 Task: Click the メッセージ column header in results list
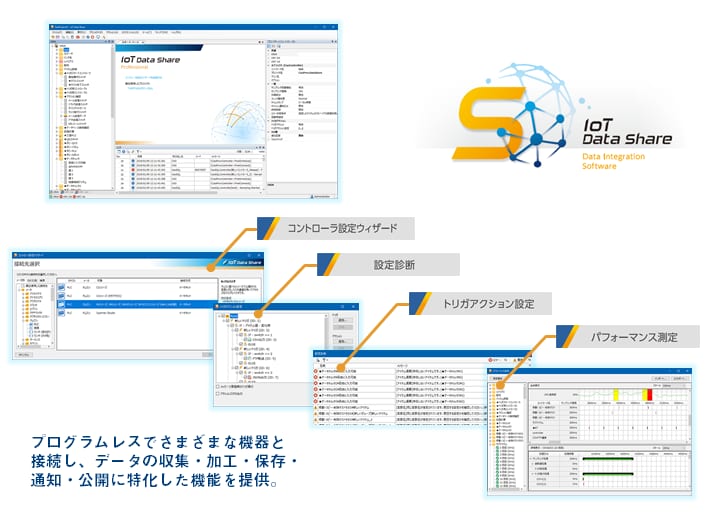402,366
